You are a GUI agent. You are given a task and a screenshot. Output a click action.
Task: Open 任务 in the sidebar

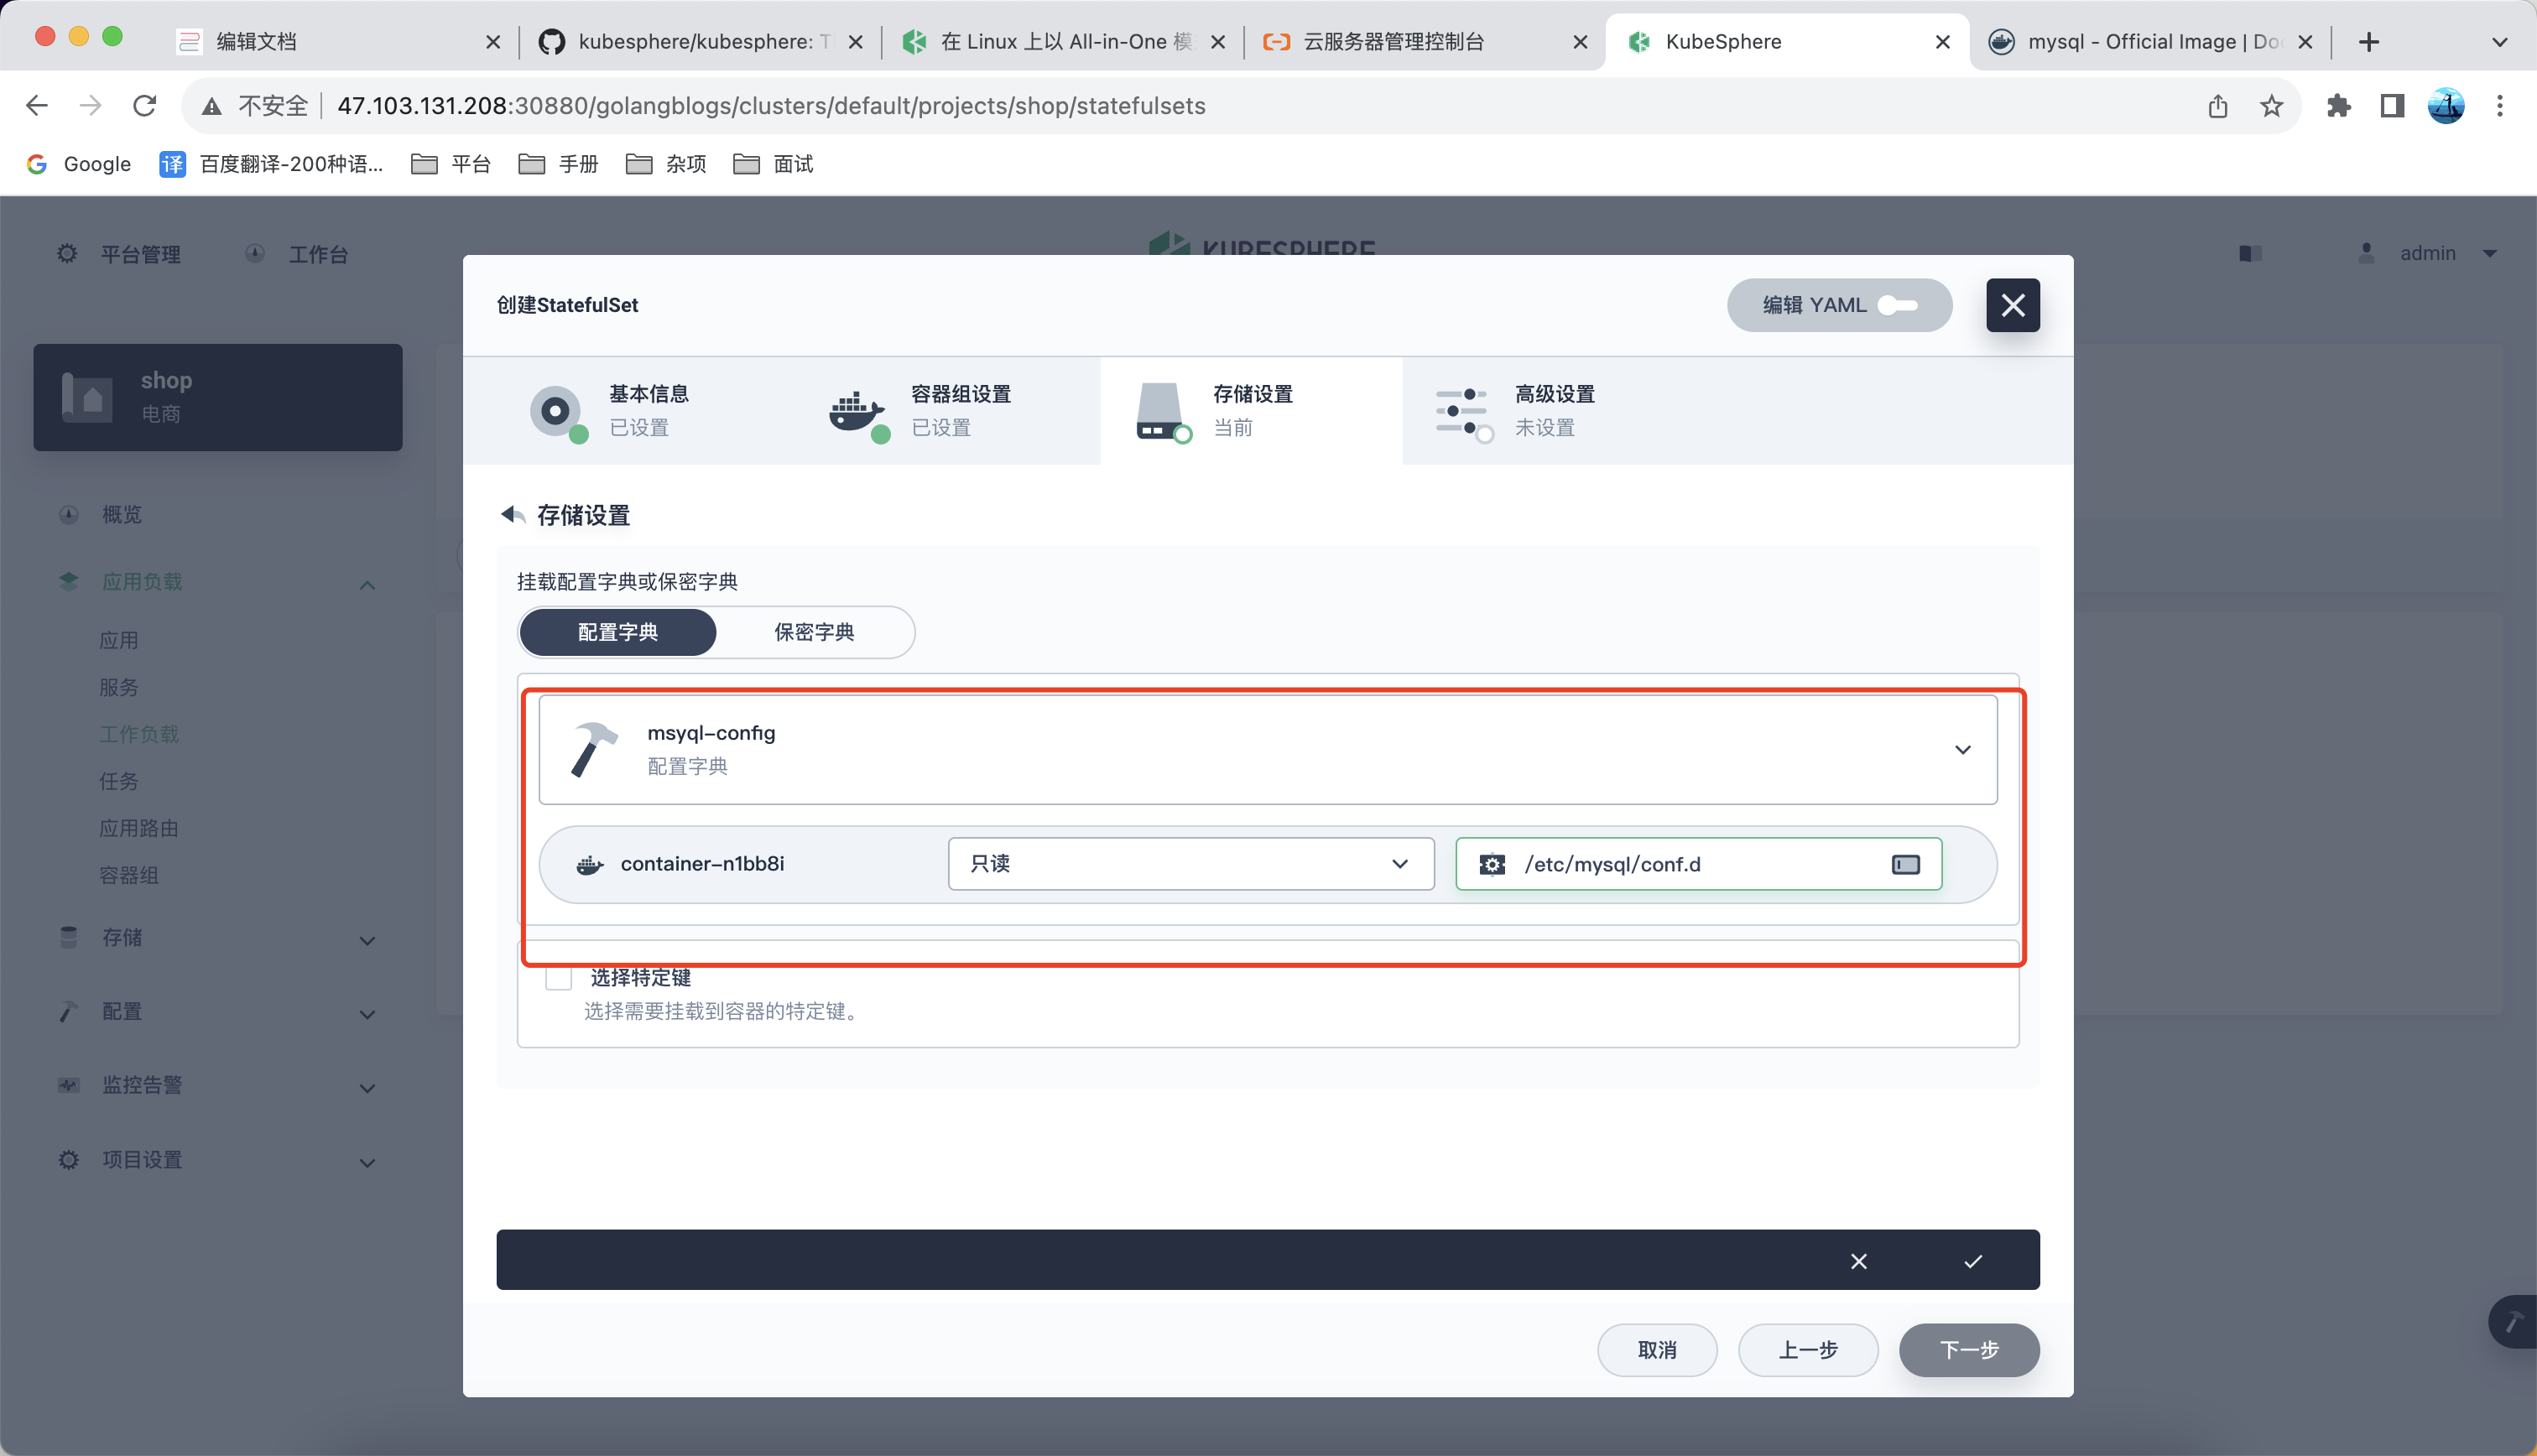[x=119, y=781]
